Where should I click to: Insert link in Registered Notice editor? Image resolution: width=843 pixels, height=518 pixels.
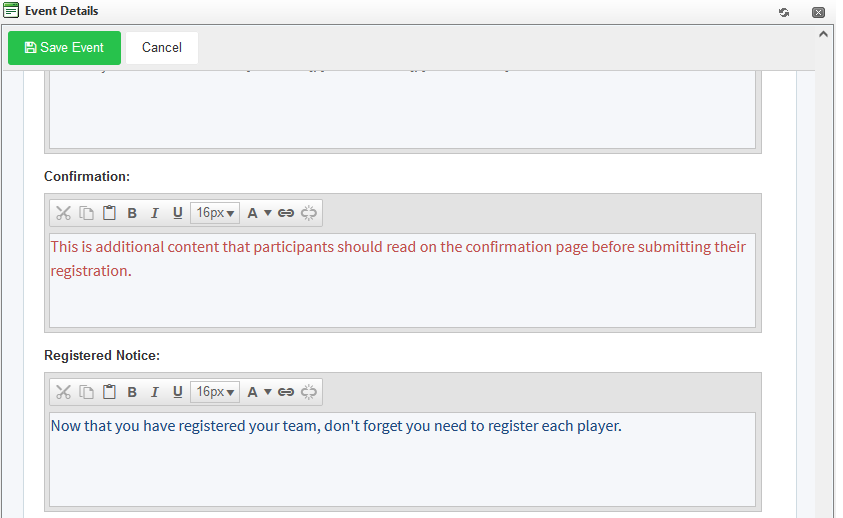point(286,392)
